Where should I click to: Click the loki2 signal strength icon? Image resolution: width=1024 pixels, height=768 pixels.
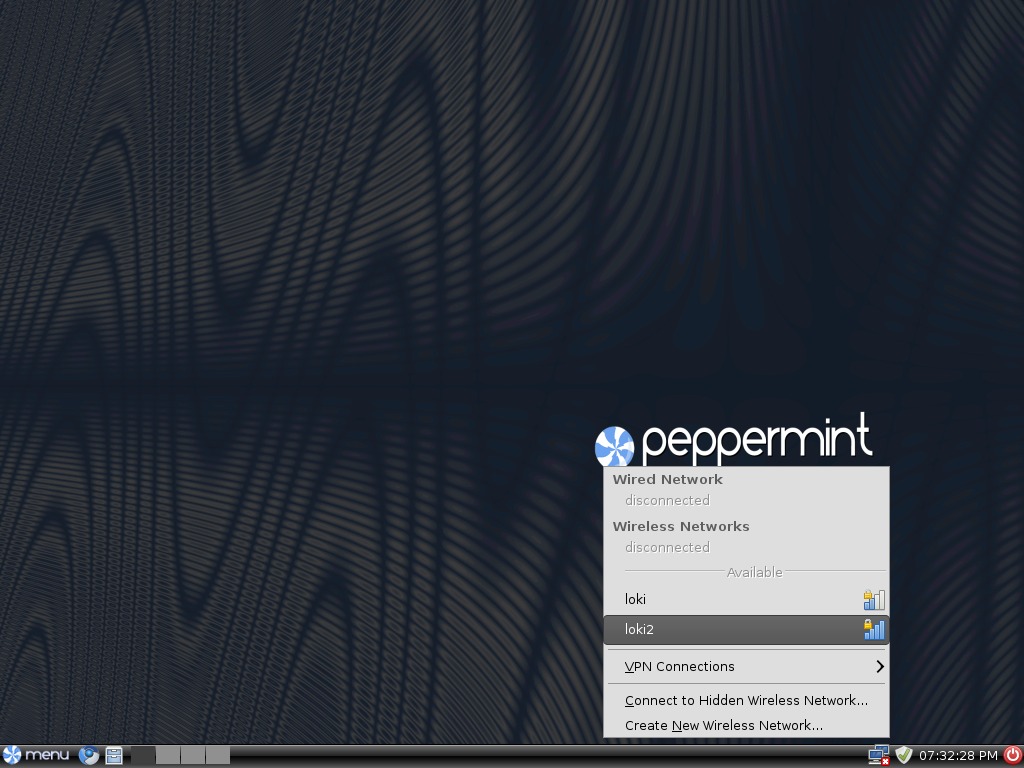pyautogui.click(x=874, y=630)
